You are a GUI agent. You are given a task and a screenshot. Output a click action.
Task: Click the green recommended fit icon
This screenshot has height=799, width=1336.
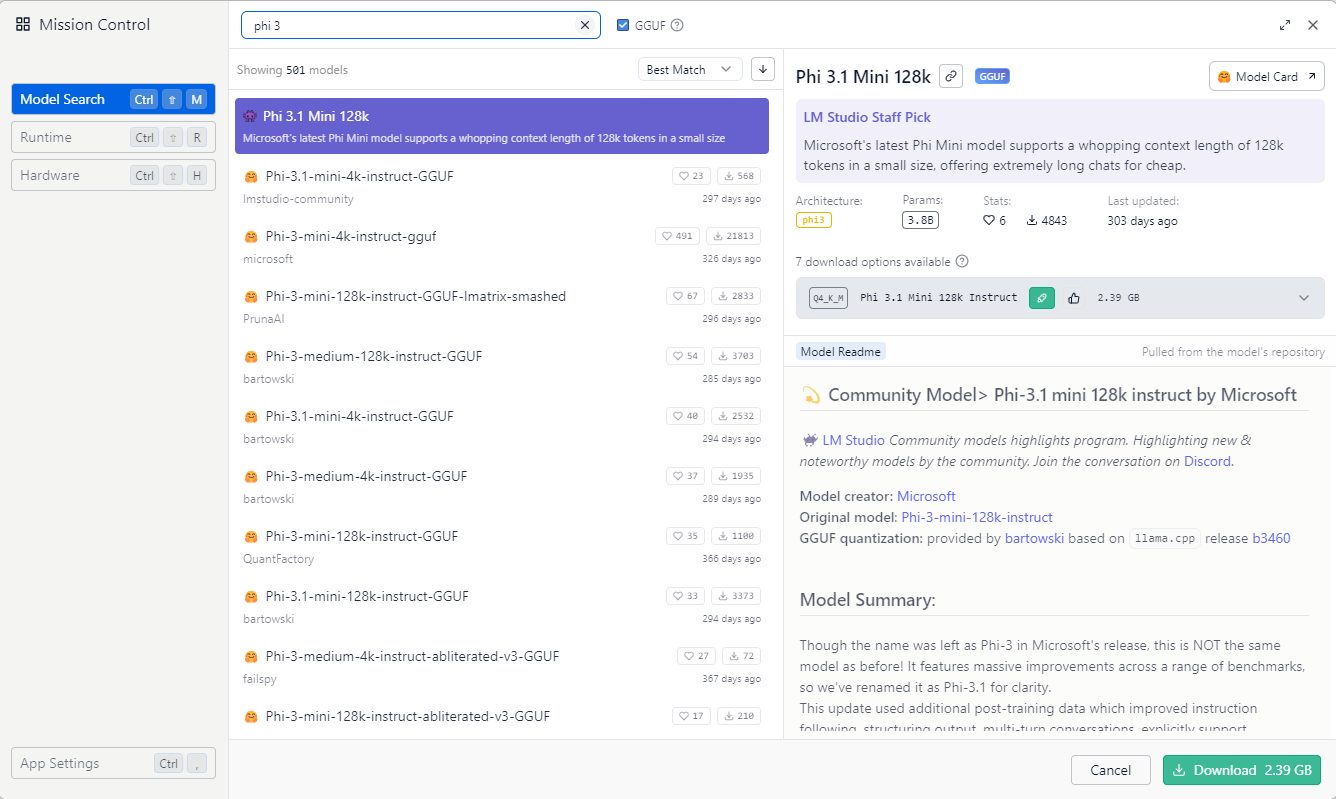click(x=1042, y=298)
